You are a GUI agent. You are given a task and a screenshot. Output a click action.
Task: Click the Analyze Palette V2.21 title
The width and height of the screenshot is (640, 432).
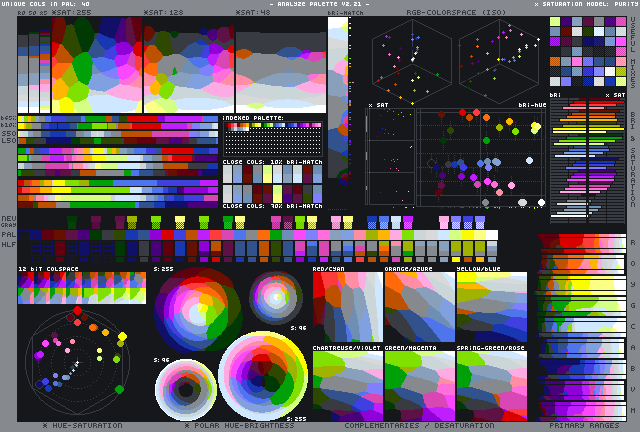click(x=319, y=4)
